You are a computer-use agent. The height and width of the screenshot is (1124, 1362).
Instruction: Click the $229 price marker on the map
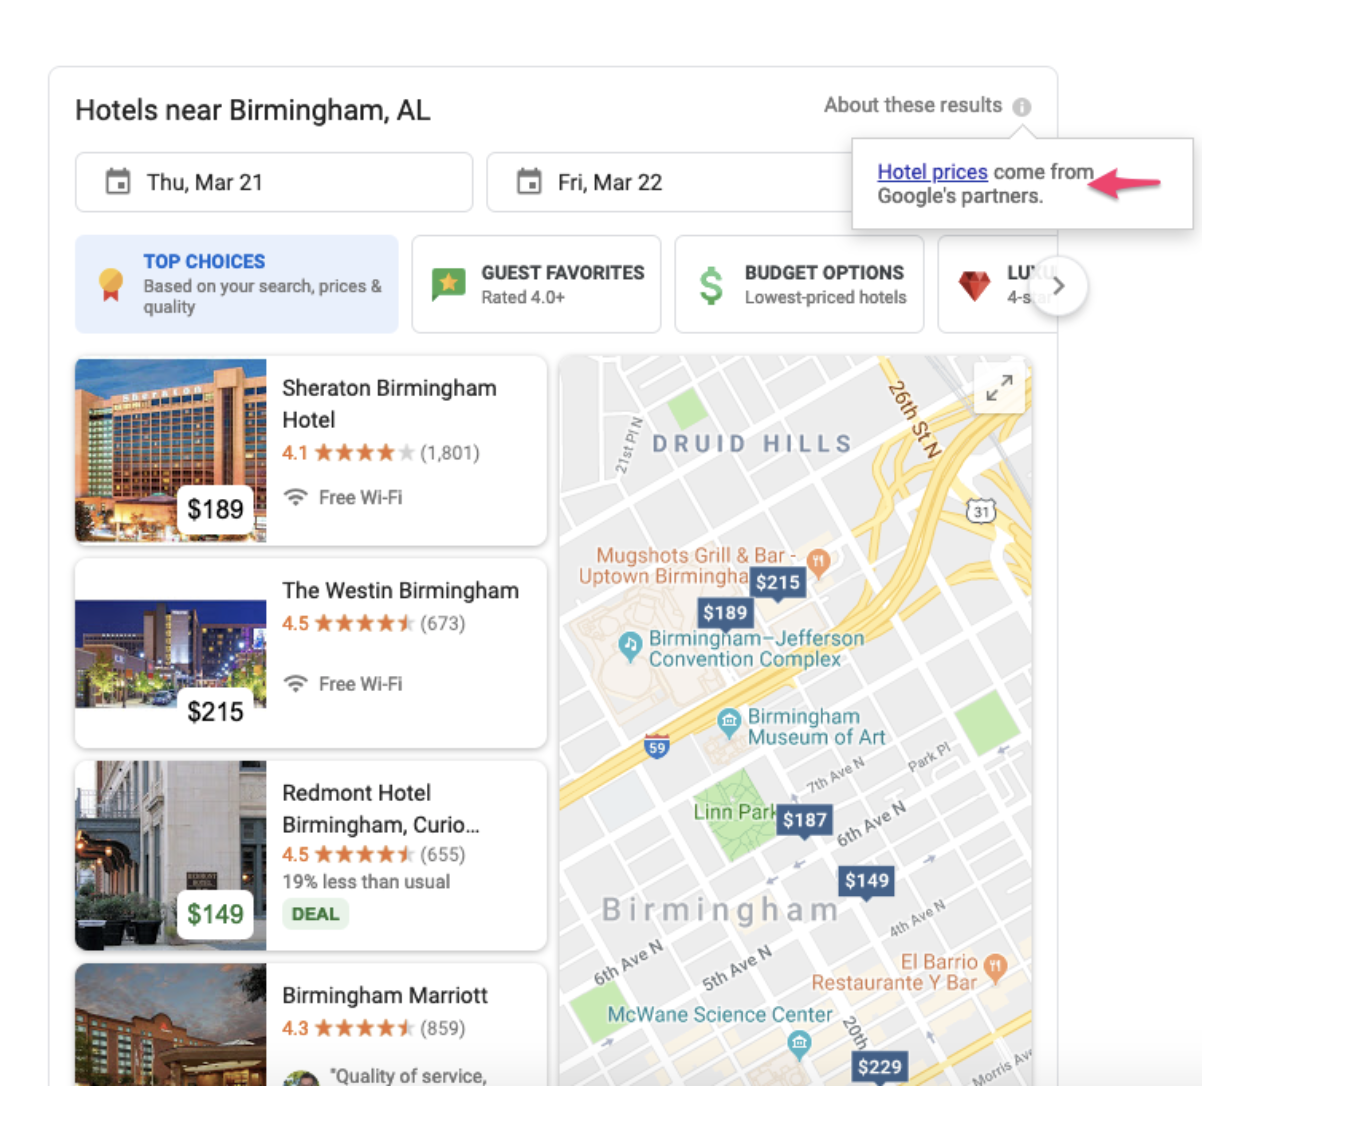pyautogui.click(x=880, y=1067)
